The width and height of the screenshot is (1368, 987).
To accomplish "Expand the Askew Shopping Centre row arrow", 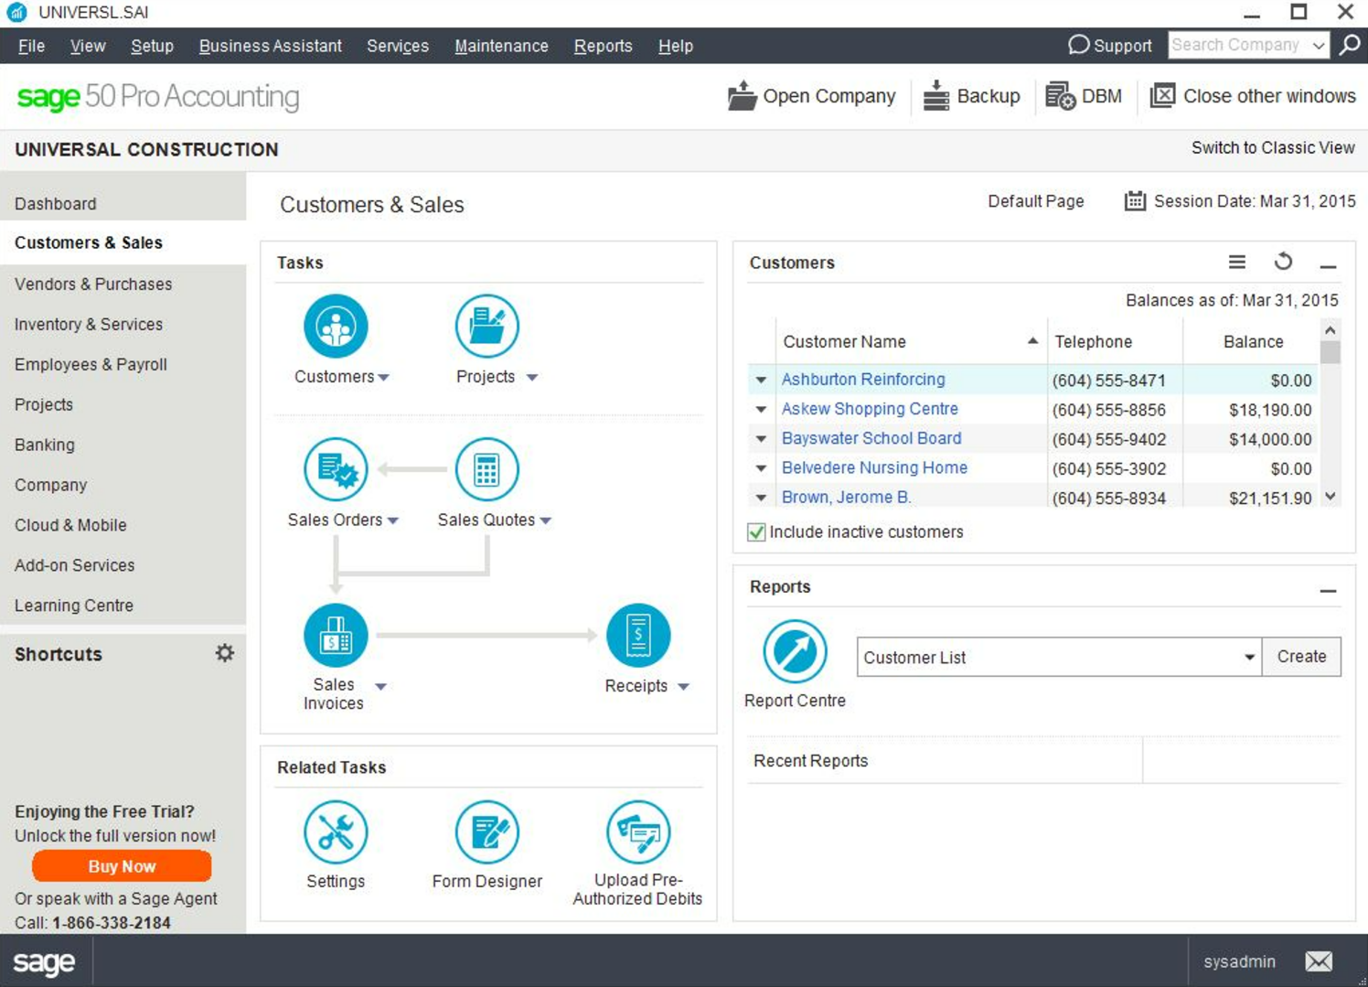I will 760,409.
